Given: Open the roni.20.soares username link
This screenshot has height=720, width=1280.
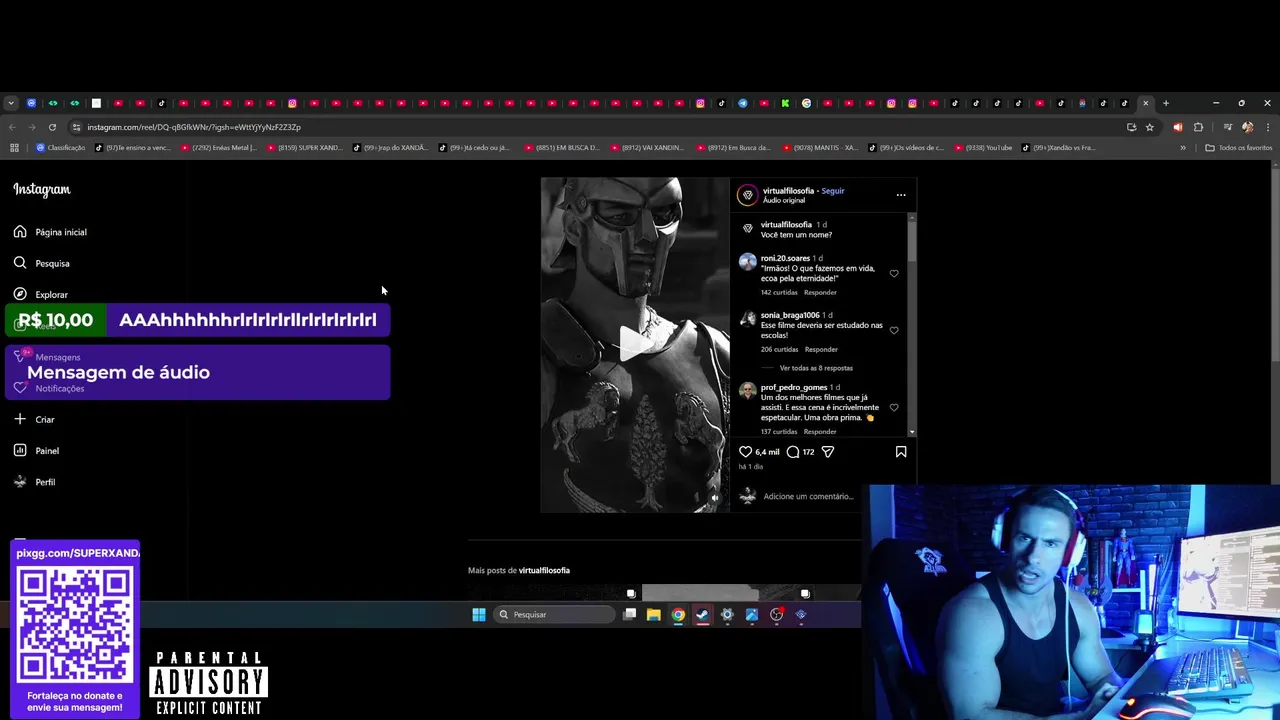Looking at the screenshot, I should point(785,258).
